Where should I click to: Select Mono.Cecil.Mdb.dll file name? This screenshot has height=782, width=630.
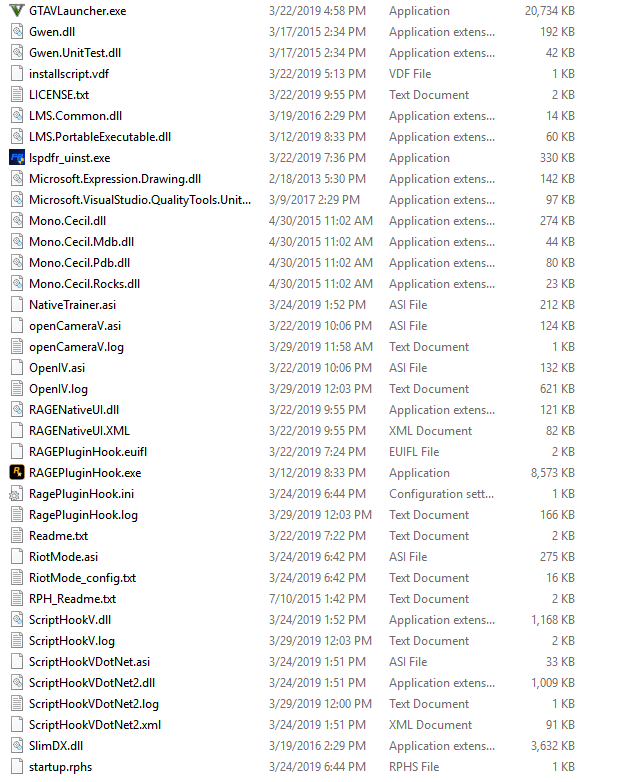(81, 242)
